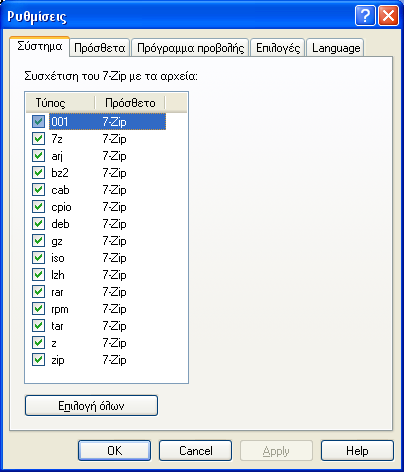Image resolution: width=404 pixels, height=472 pixels.
Task: Disable the iso association checkbox
Action: click(x=38, y=257)
